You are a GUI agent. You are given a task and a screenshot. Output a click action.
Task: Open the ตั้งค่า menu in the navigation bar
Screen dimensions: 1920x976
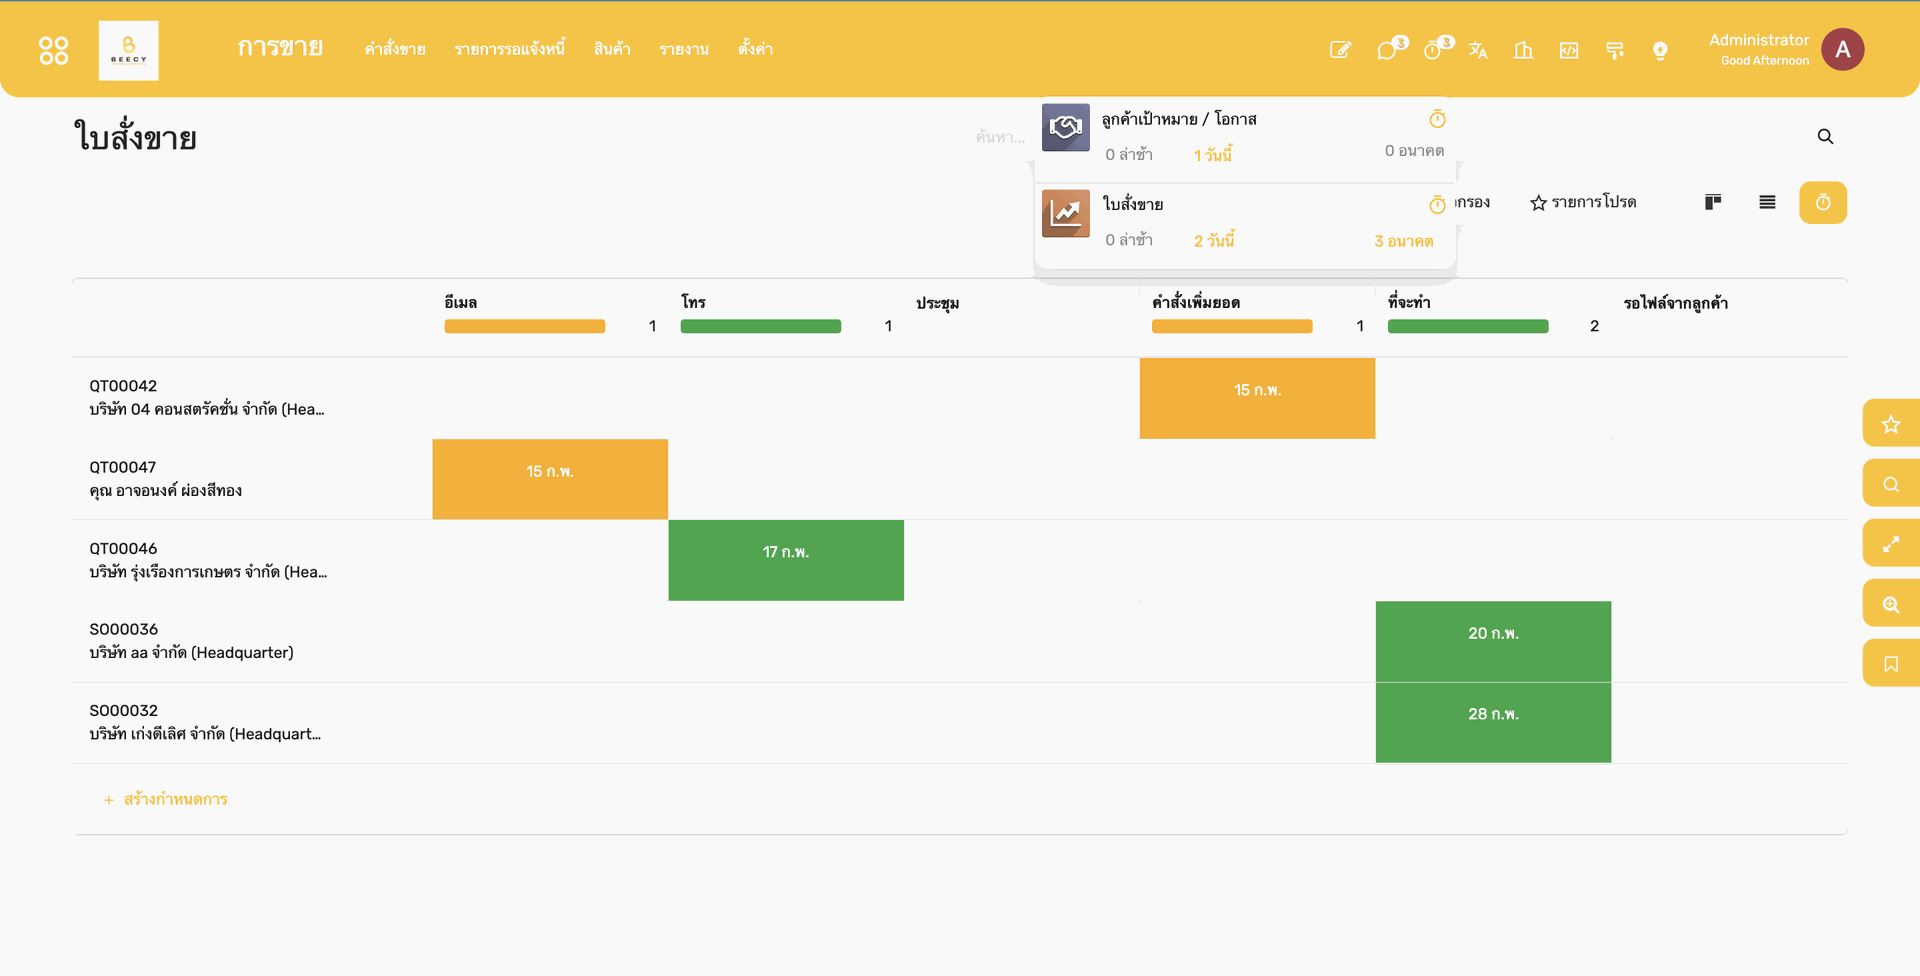755,48
